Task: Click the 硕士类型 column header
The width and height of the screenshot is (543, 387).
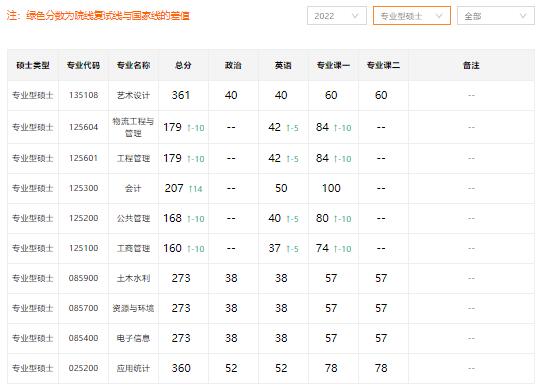Action: 33,65
